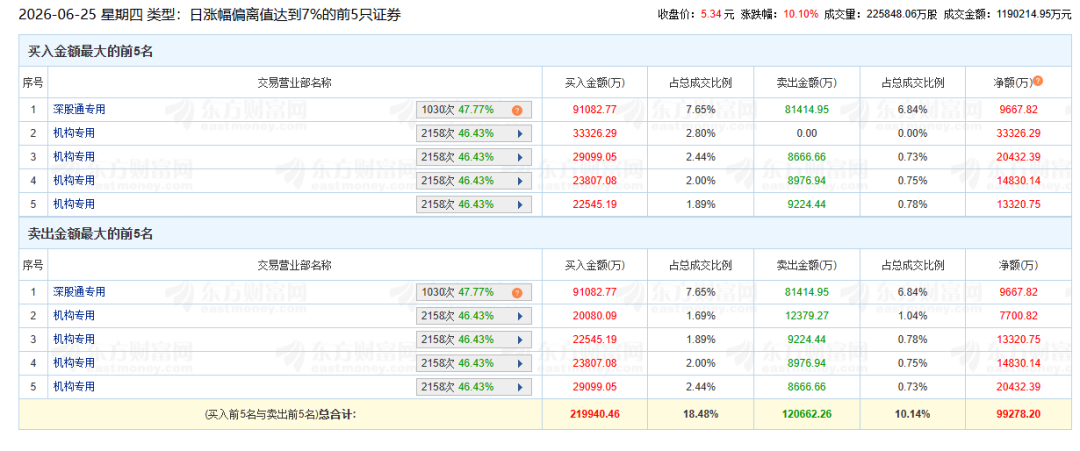Click the 0.00 sell amount cell

click(807, 133)
